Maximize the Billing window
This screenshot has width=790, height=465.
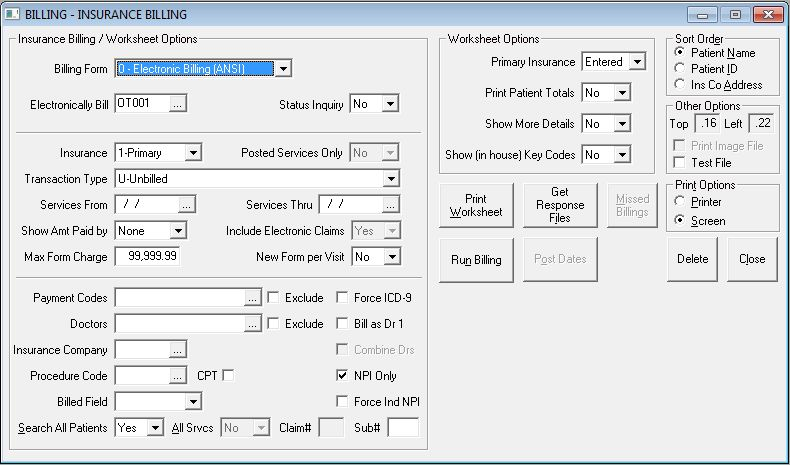735,15
